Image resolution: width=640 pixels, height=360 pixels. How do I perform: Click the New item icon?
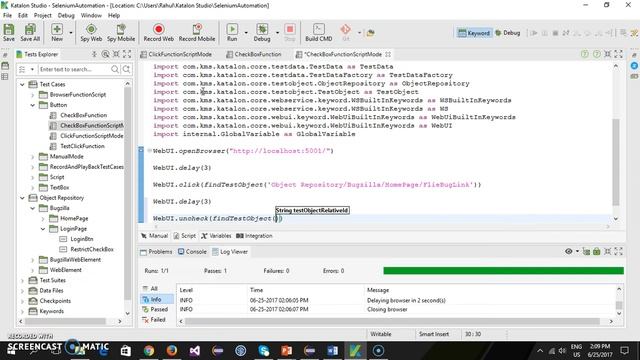57,32
